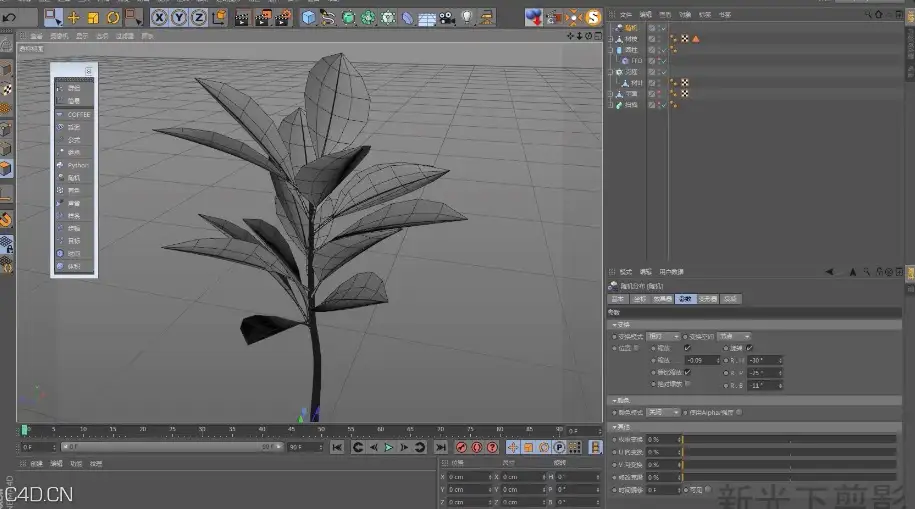This screenshot has height=509, width=915.
Task: Toggle Autokeying red button
Action: 477,447
